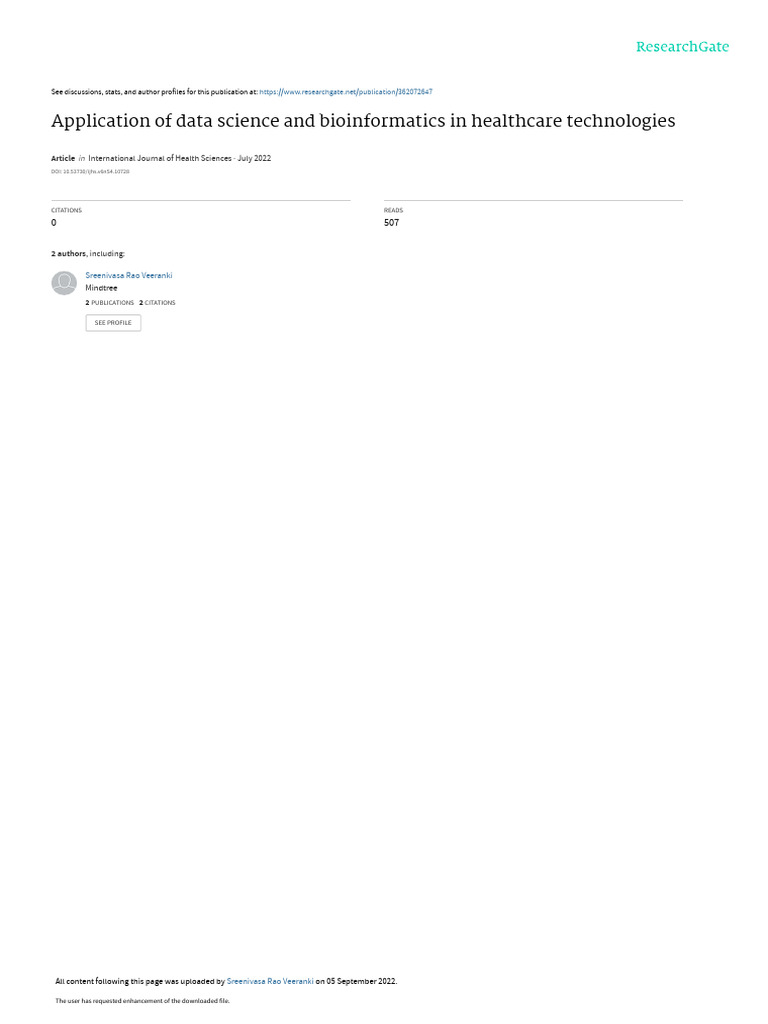Click the enhancement request notice at page bottom
This screenshot has height=1024, width=768.
click(x=142, y=1000)
